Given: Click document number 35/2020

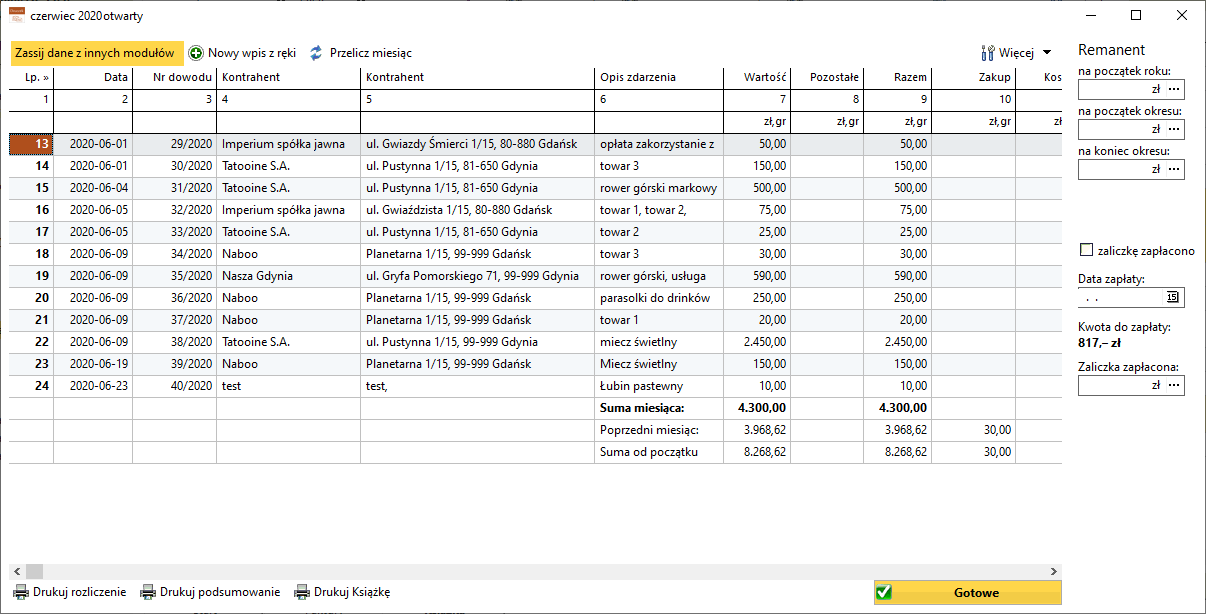Looking at the screenshot, I should coord(175,276).
